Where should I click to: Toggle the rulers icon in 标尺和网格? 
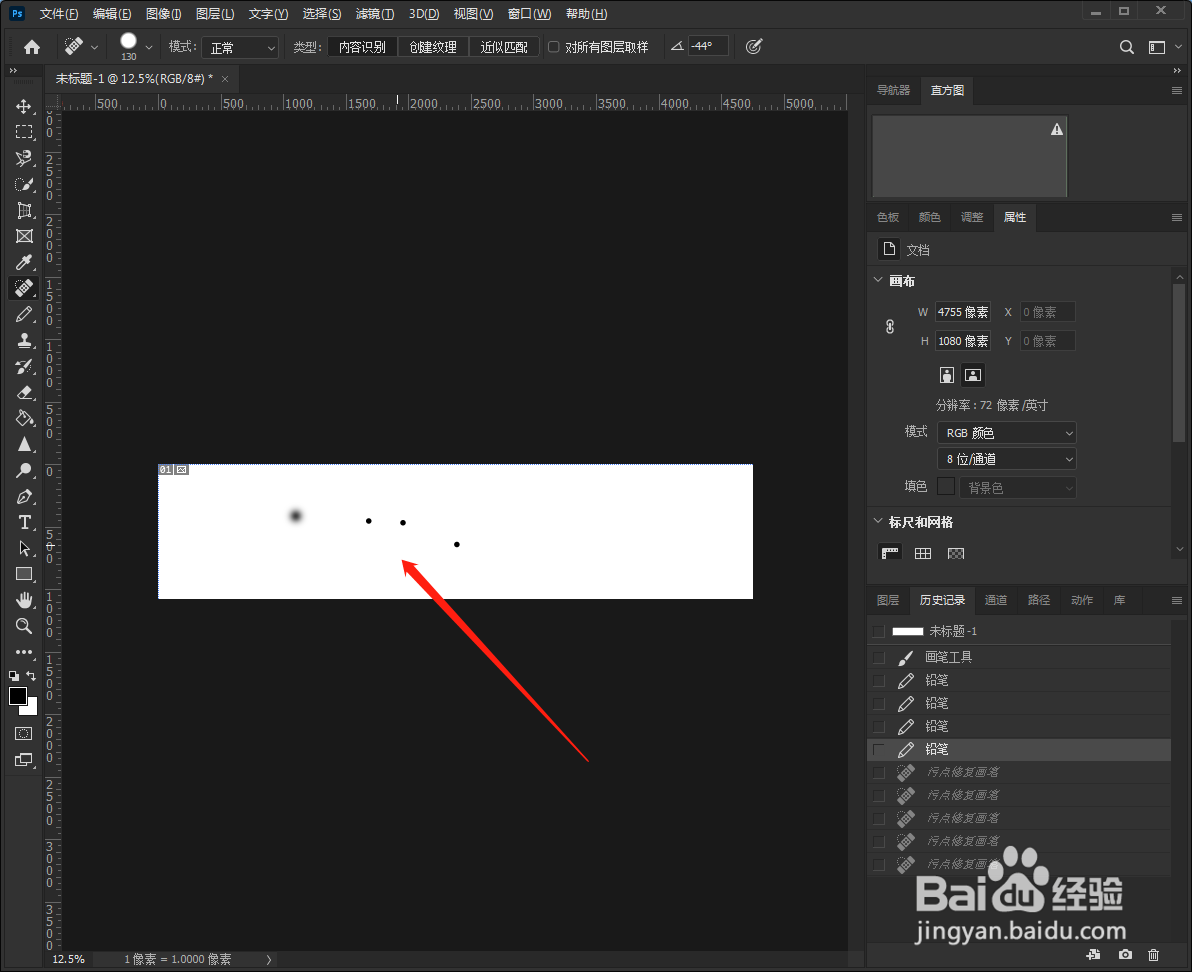[890, 553]
